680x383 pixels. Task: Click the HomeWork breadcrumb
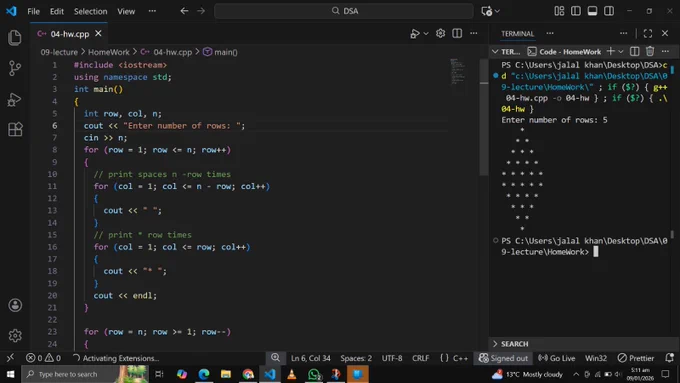[108, 52]
